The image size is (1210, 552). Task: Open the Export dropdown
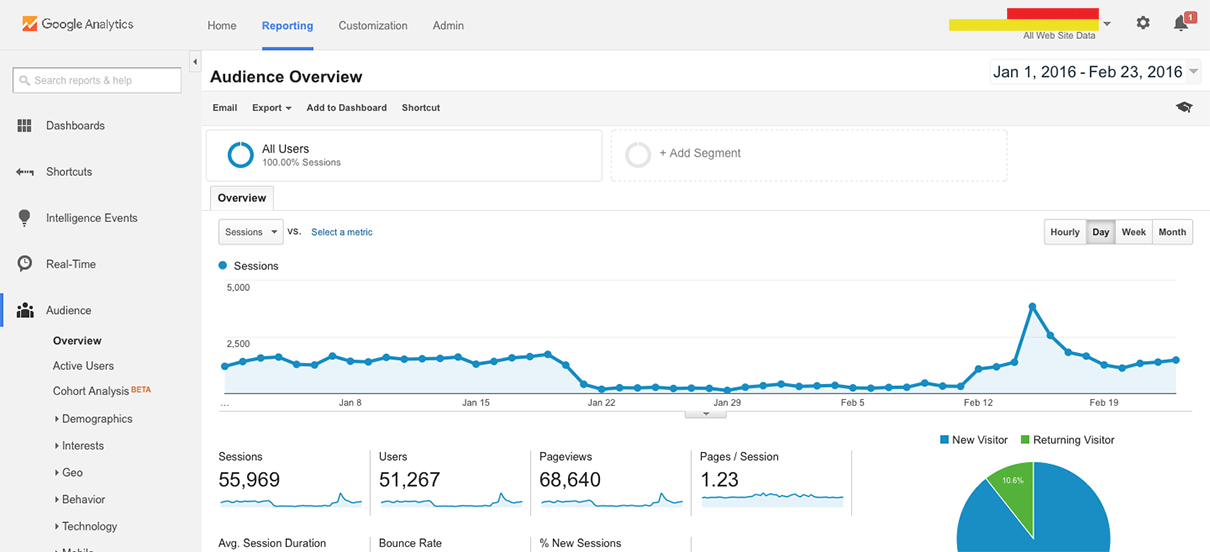click(272, 108)
